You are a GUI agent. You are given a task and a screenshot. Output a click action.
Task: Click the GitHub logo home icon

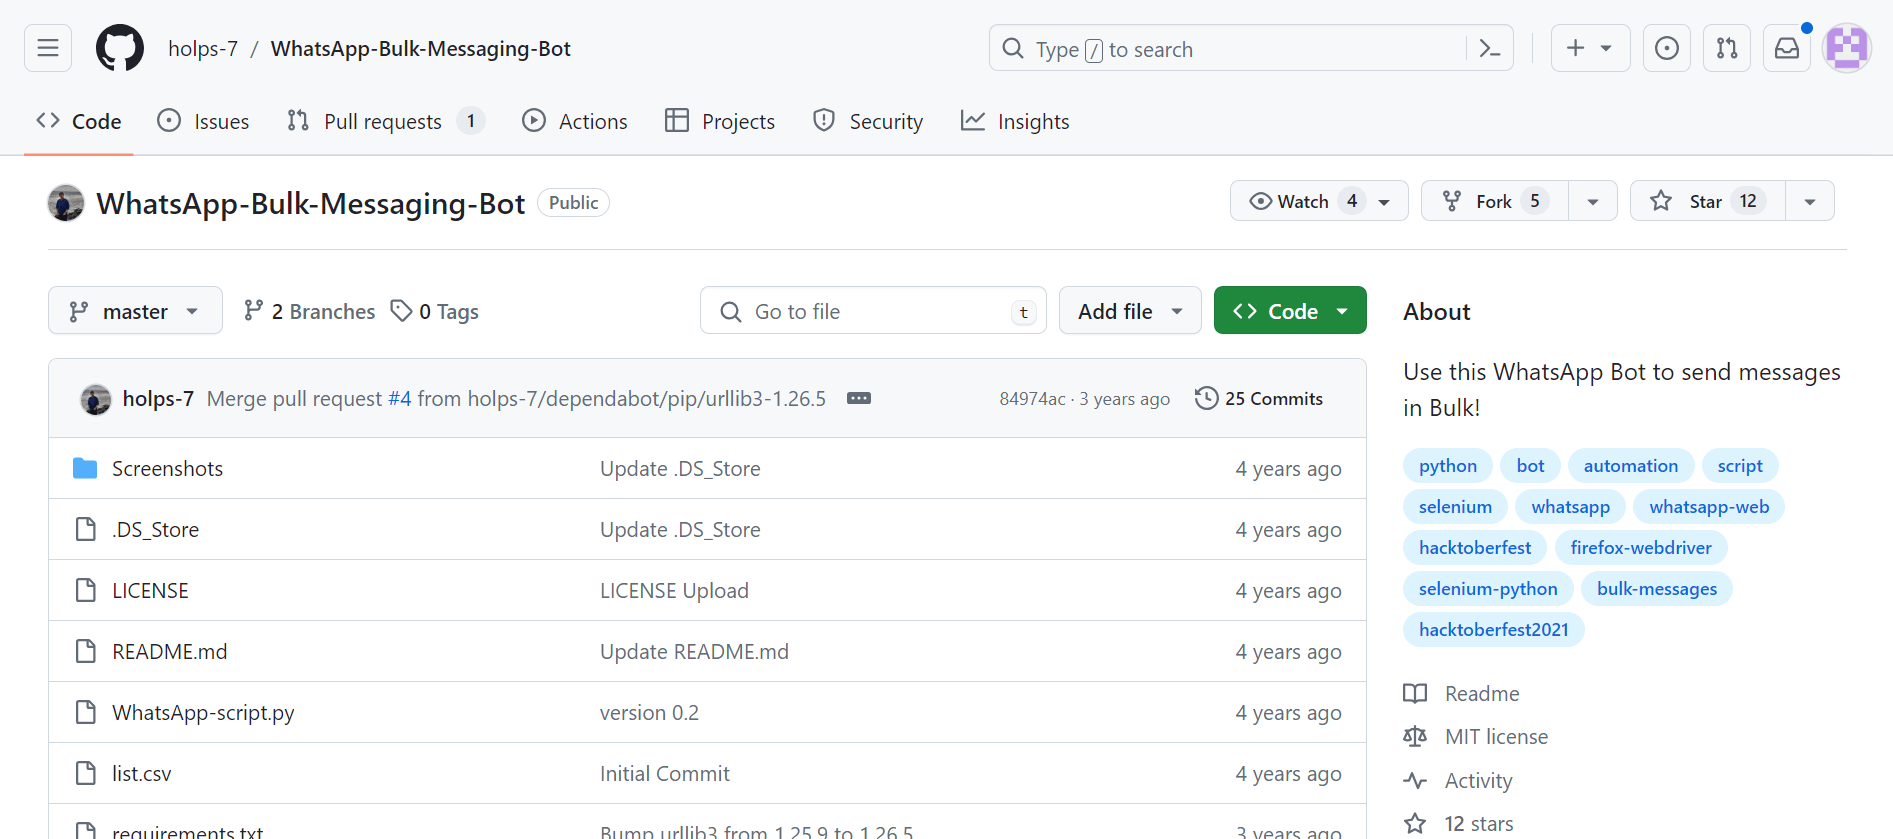(120, 48)
